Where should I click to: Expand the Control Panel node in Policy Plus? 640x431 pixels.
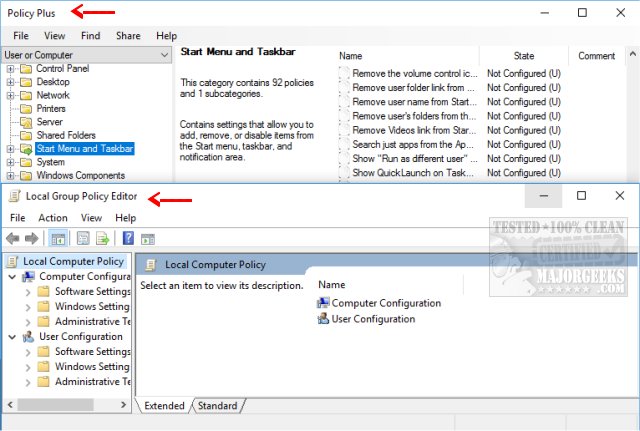[x=11, y=69]
